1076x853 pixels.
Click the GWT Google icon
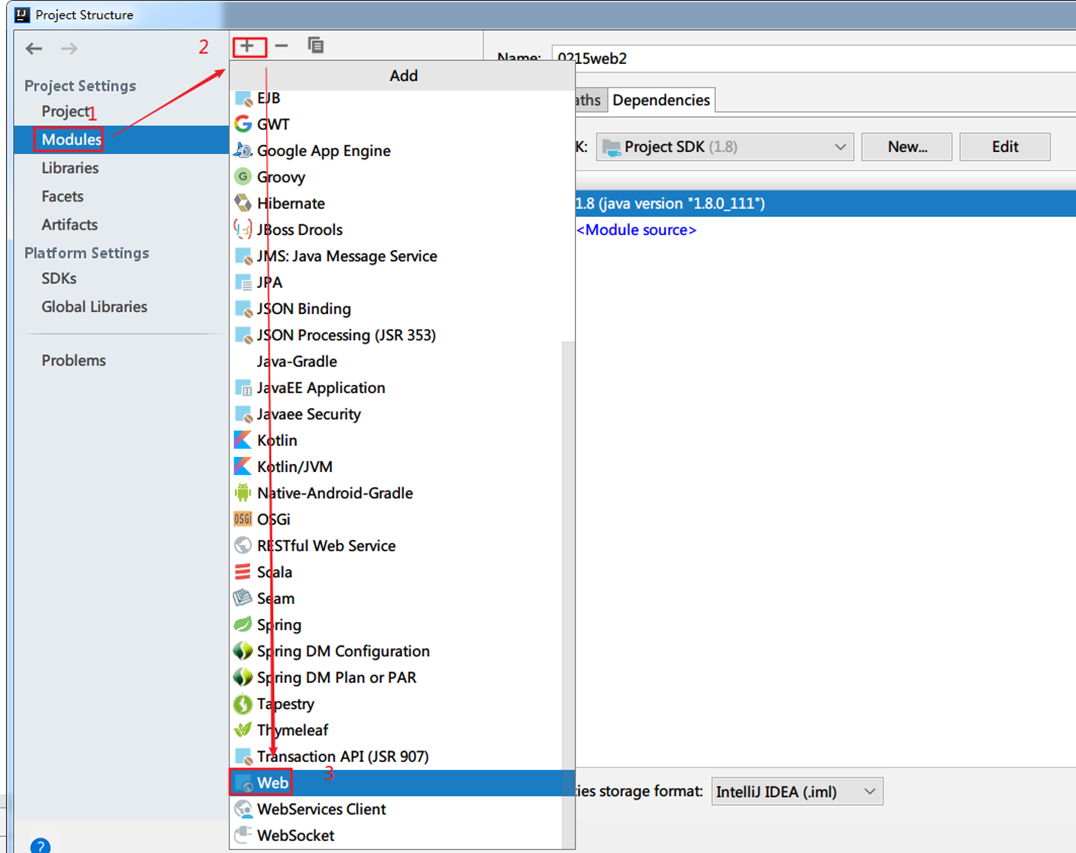tap(243, 124)
